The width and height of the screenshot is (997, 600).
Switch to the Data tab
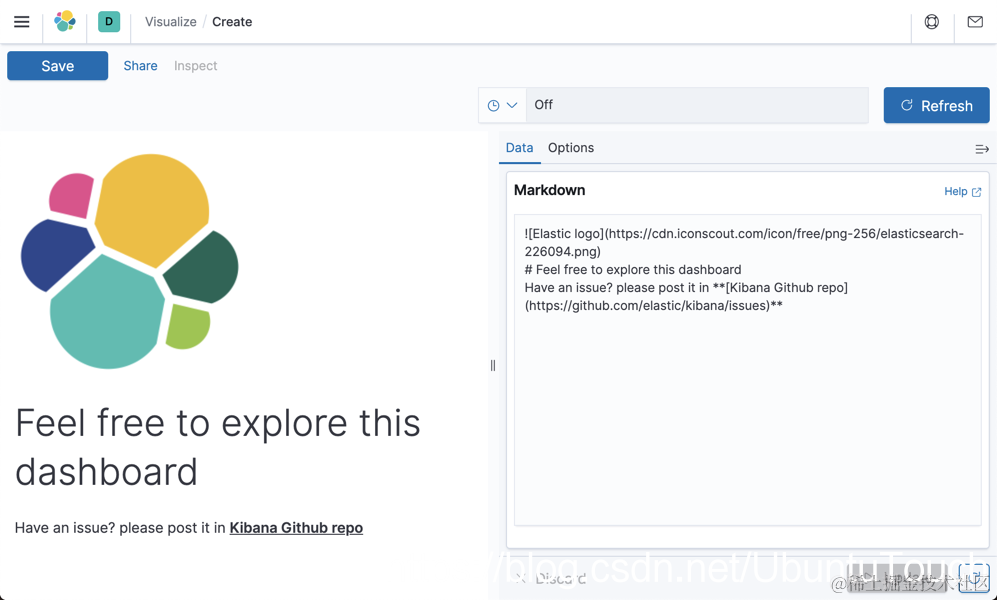519,147
